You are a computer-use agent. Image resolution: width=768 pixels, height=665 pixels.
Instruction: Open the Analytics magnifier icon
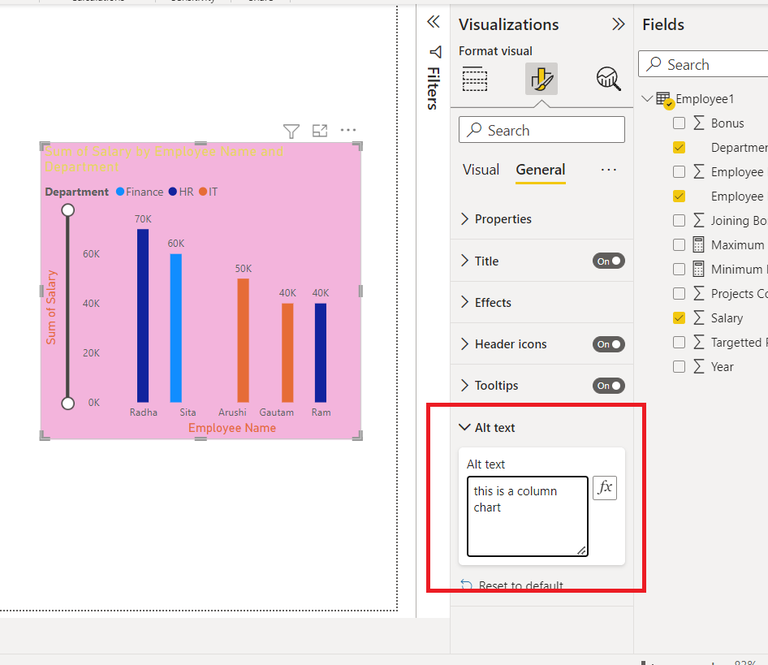pyautogui.click(x=608, y=79)
